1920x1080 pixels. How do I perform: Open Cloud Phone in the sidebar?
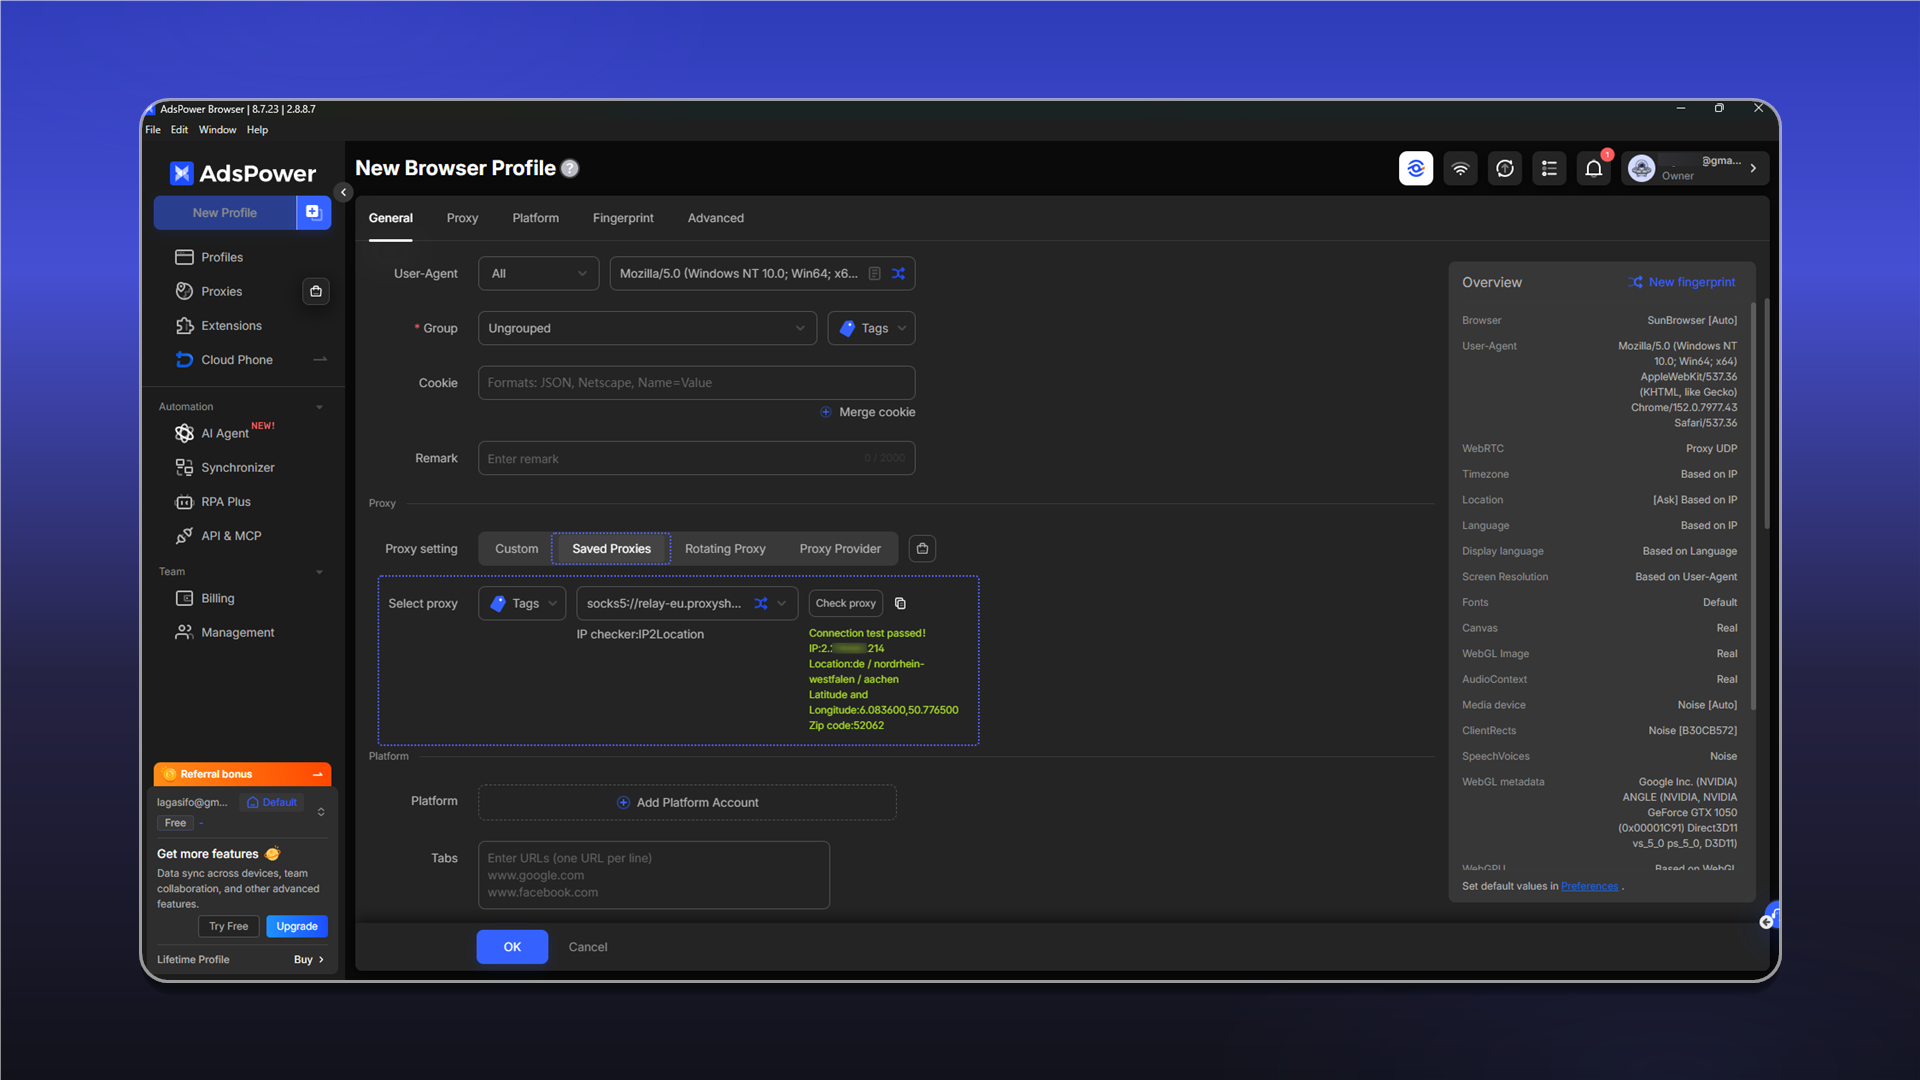coord(237,360)
